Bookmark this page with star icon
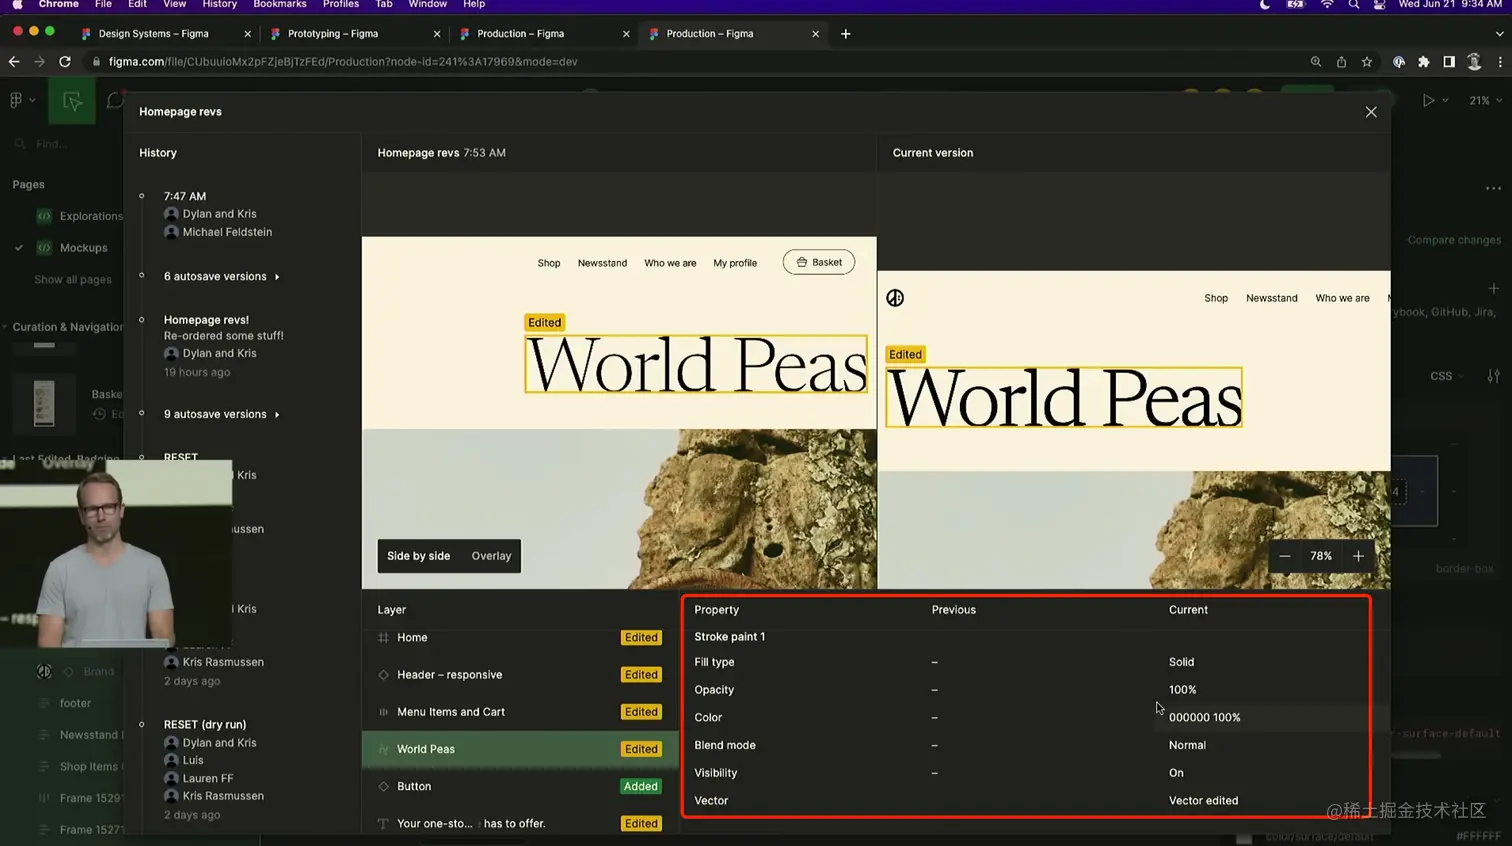The height and width of the screenshot is (846, 1512). [x=1367, y=62]
